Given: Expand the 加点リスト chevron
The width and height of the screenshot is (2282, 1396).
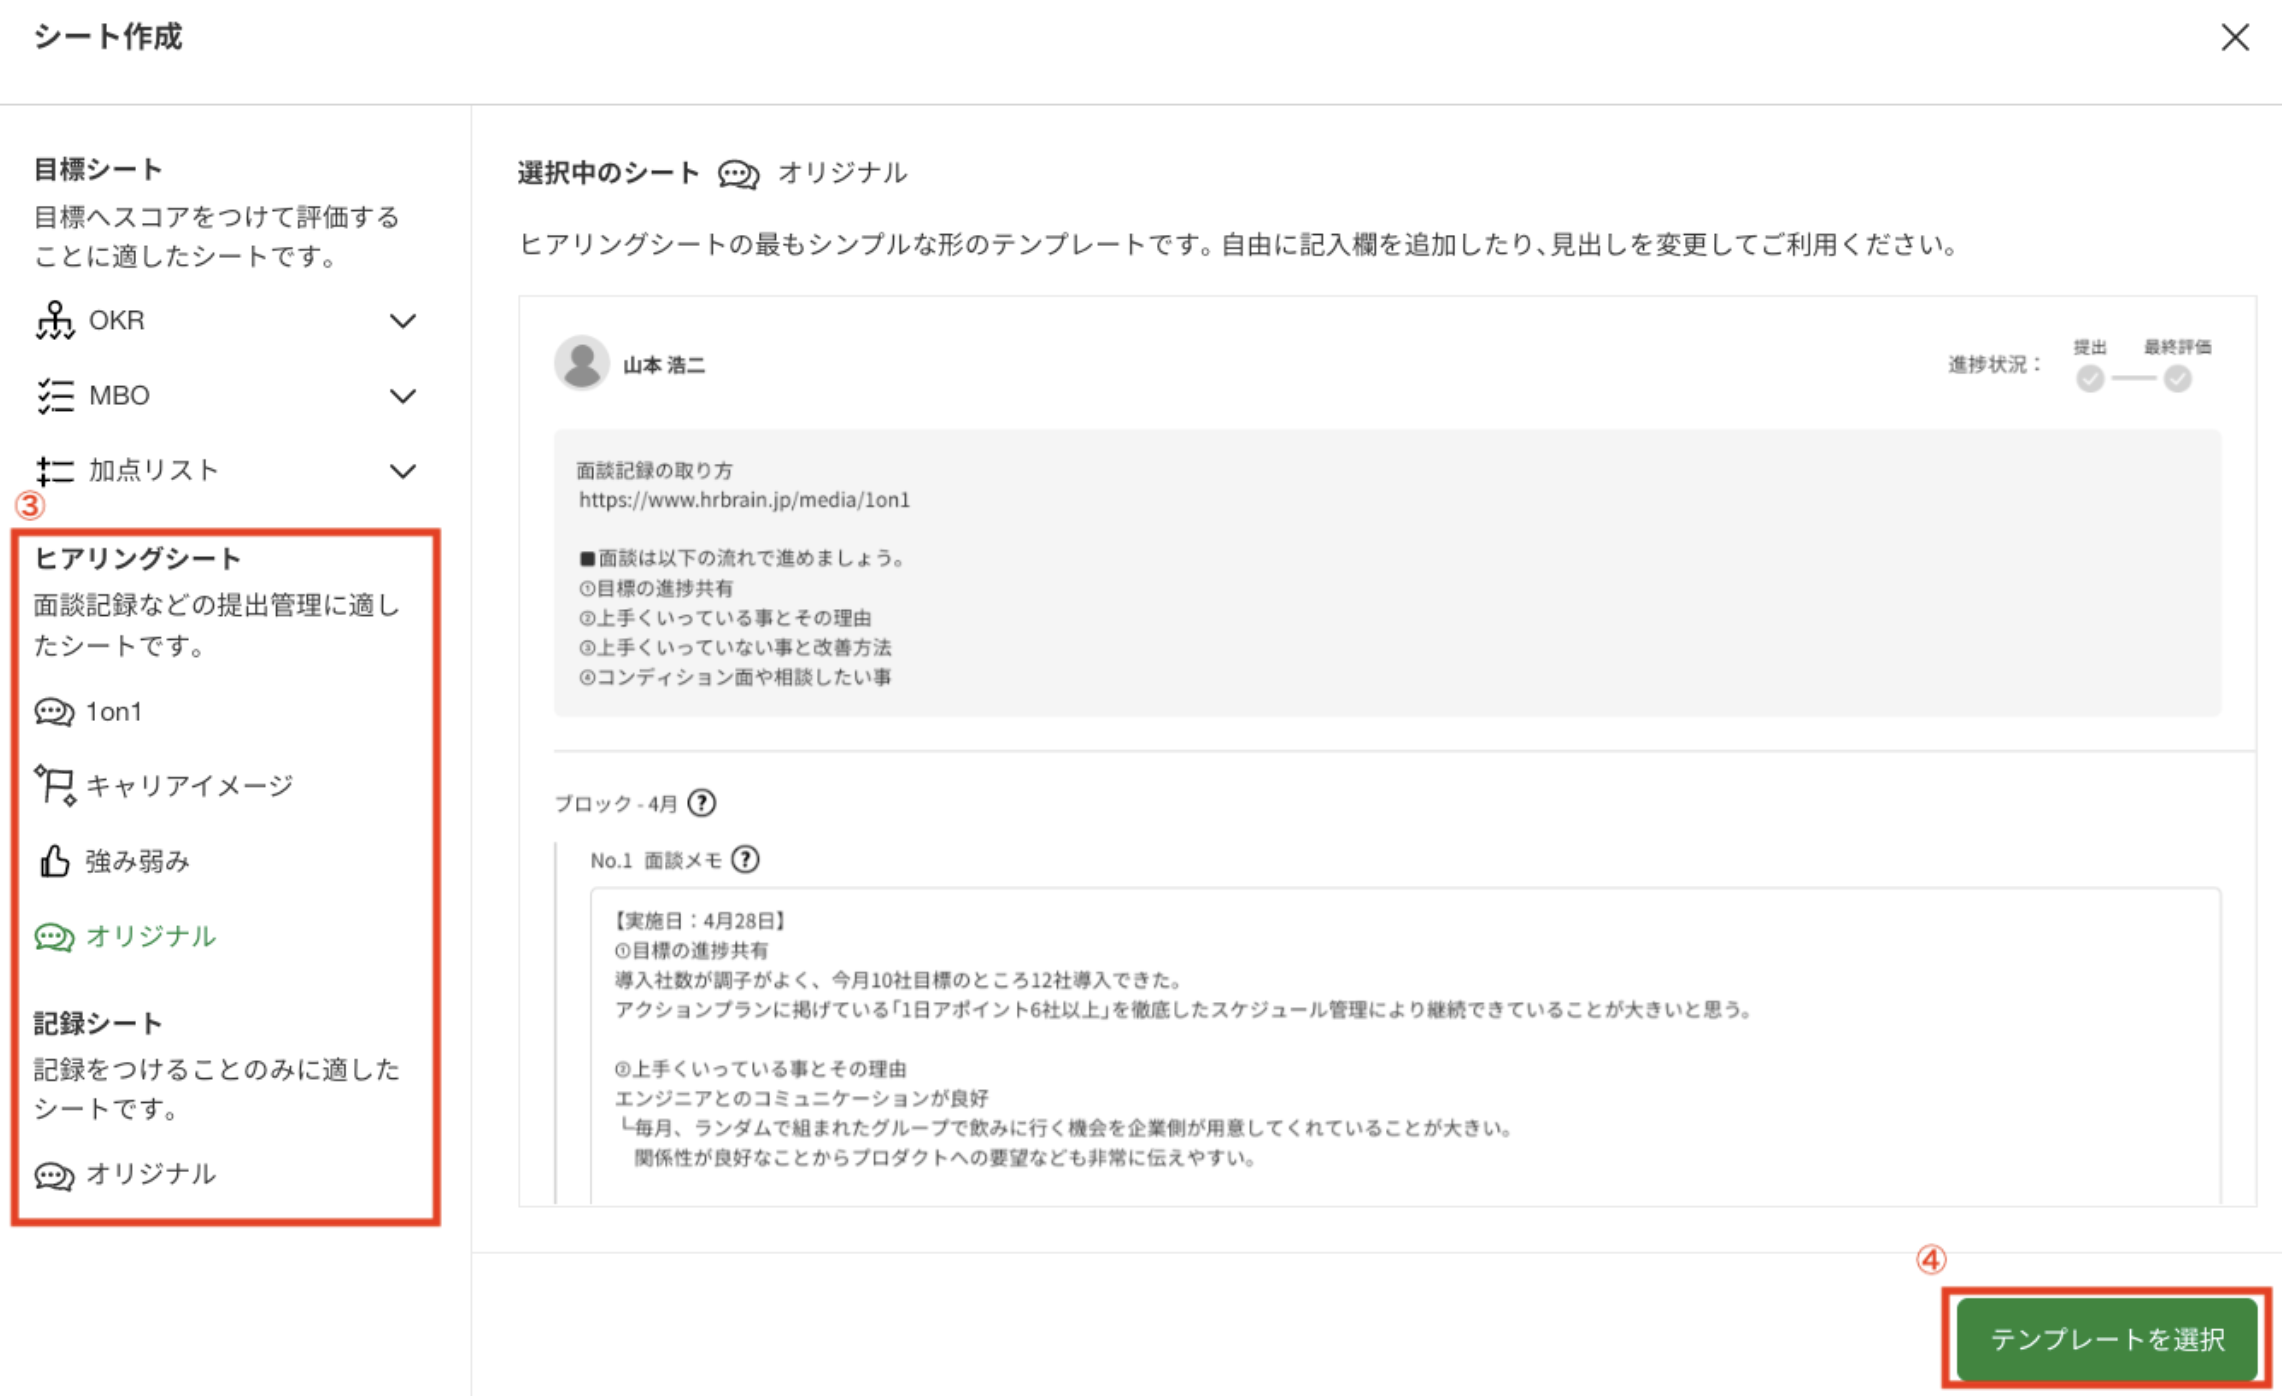Looking at the screenshot, I should (x=402, y=471).
